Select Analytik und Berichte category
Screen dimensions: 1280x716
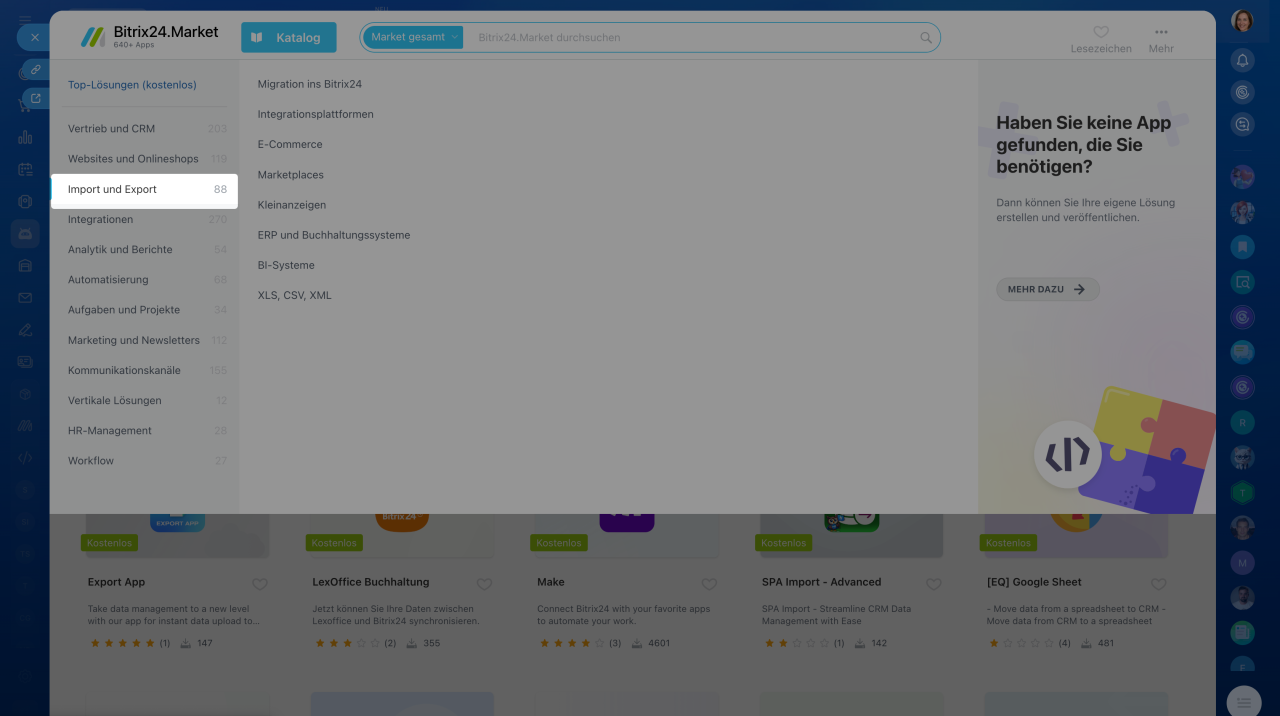147,249
